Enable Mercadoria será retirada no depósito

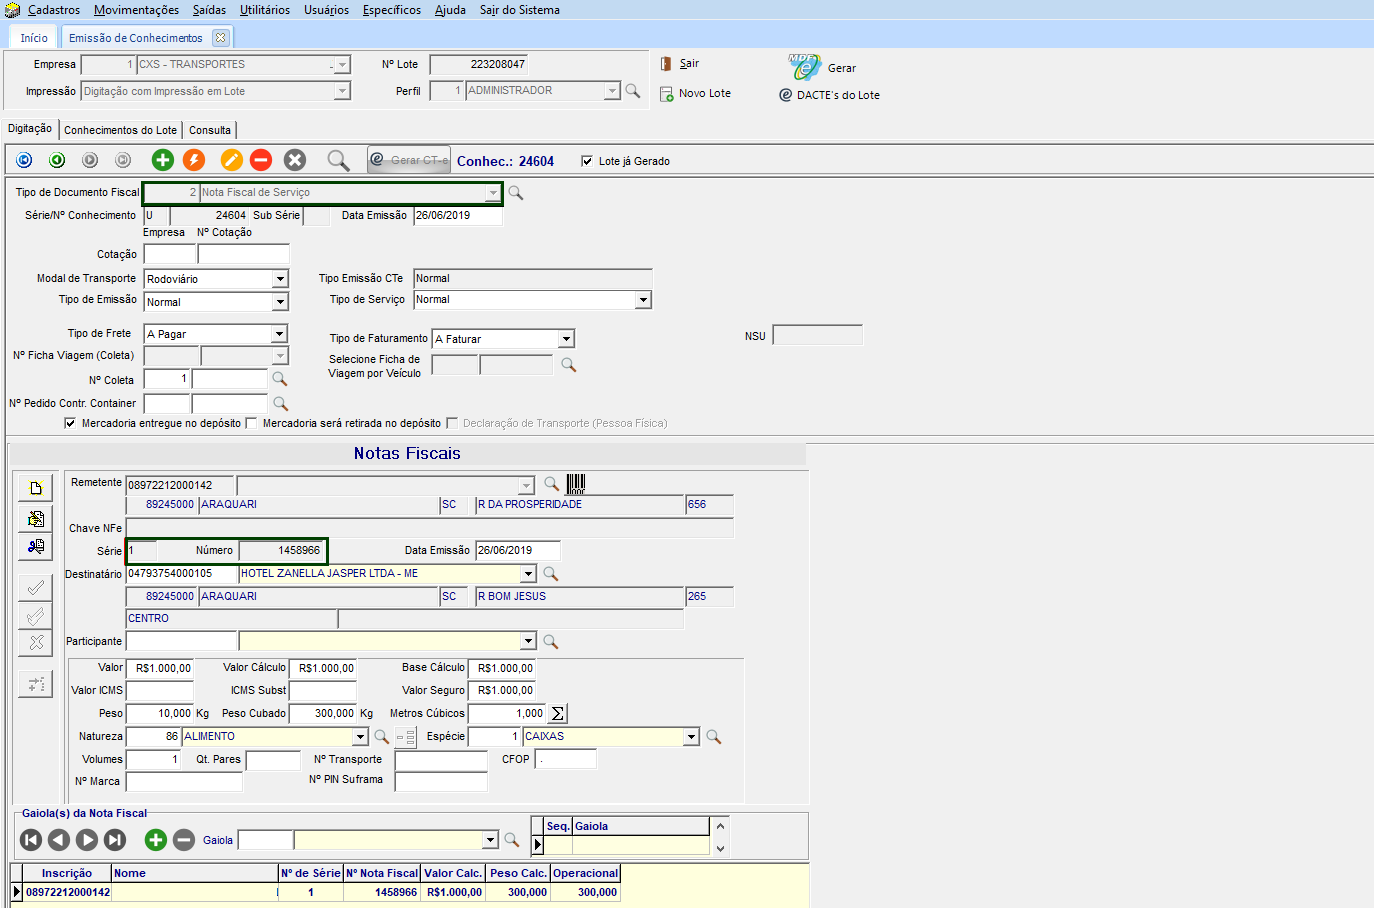252,423
